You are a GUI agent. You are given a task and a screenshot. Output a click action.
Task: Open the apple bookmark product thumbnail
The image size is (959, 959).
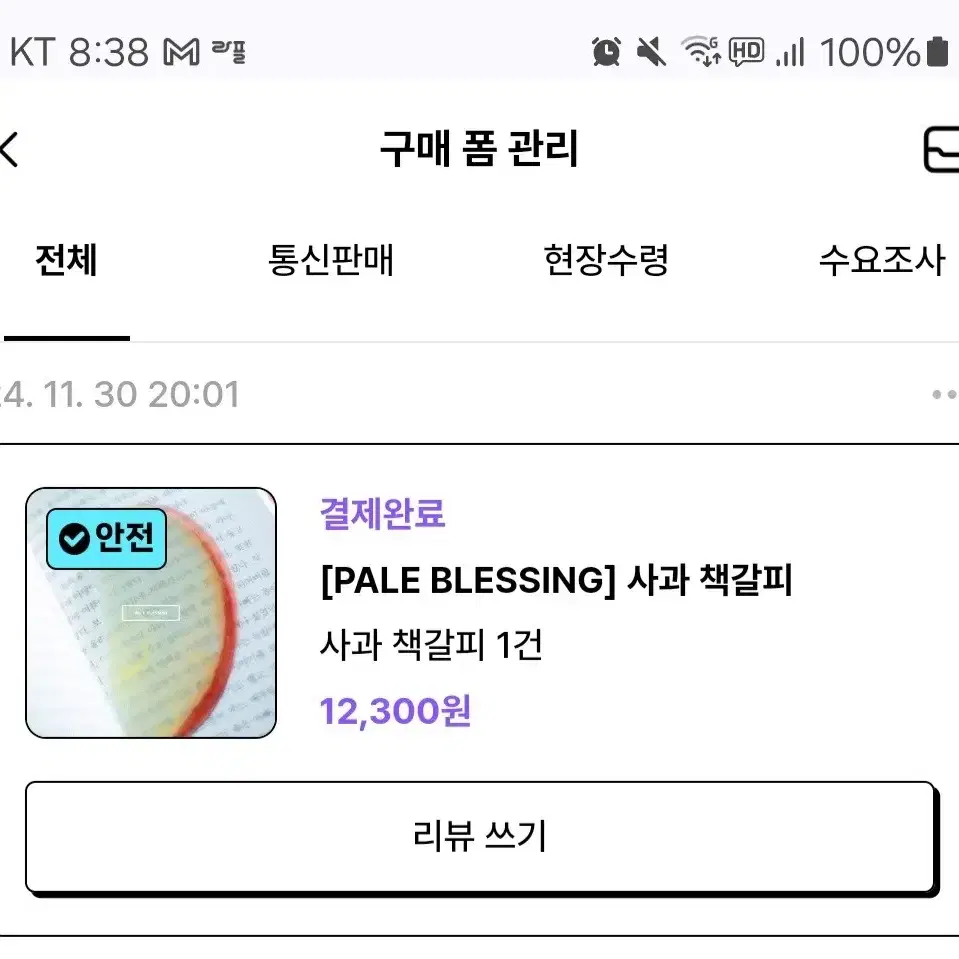151,613
